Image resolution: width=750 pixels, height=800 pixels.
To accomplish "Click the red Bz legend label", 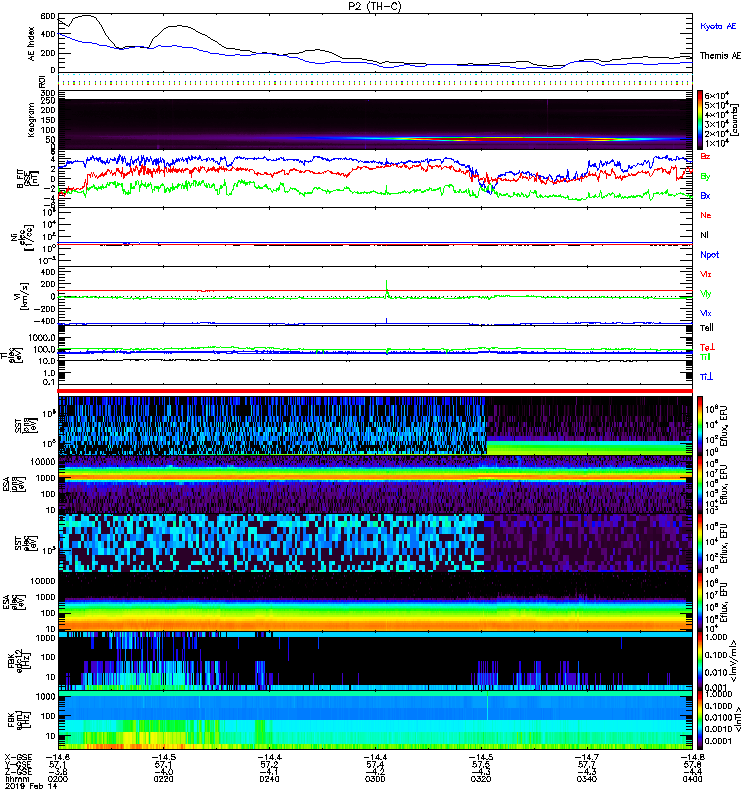I will [705, 156].
